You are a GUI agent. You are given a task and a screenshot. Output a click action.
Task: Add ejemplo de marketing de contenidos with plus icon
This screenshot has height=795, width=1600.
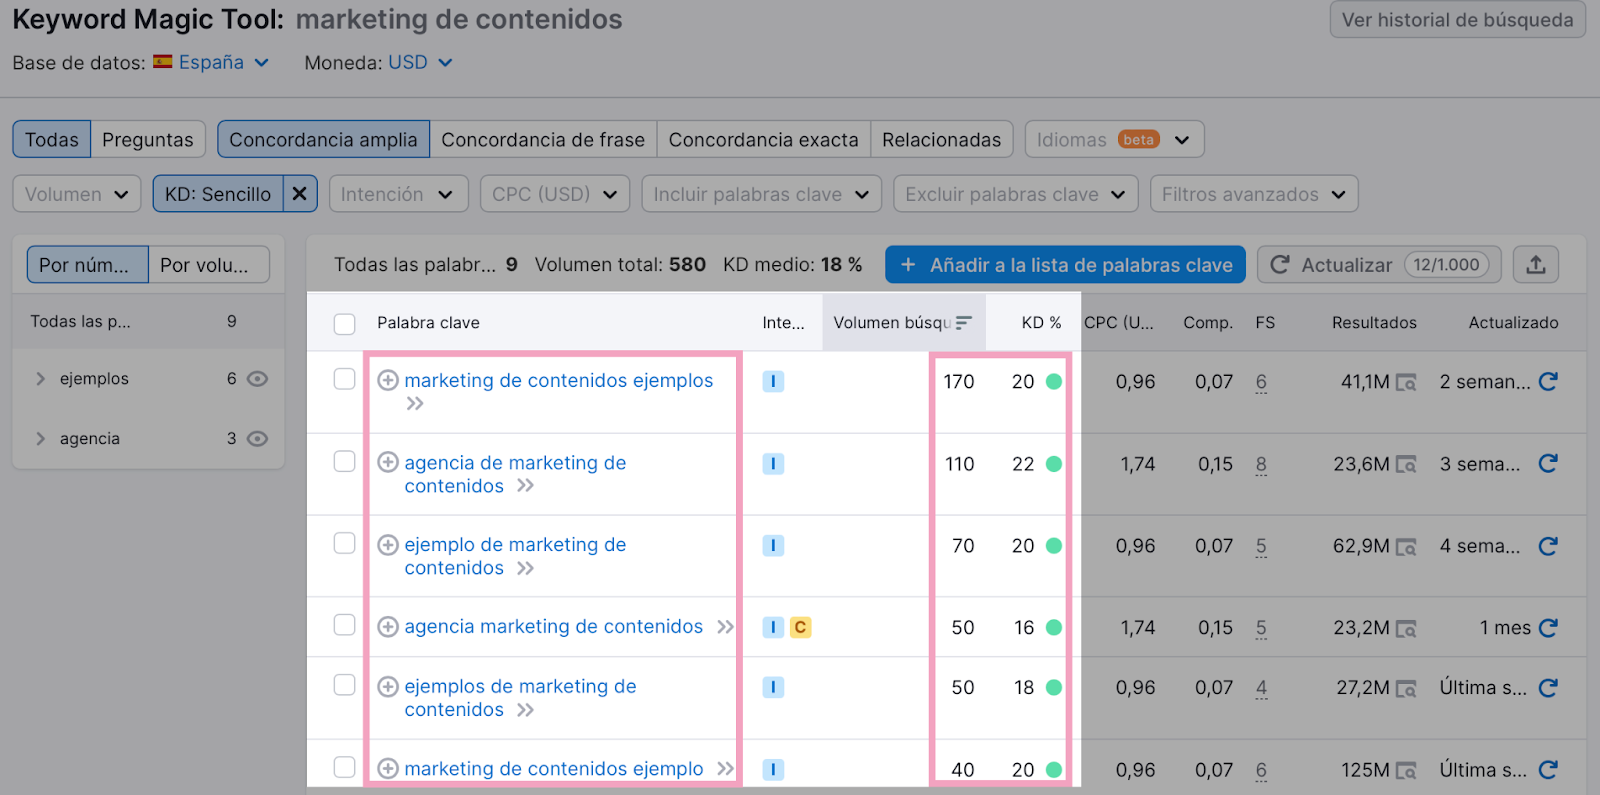point(388,544)
